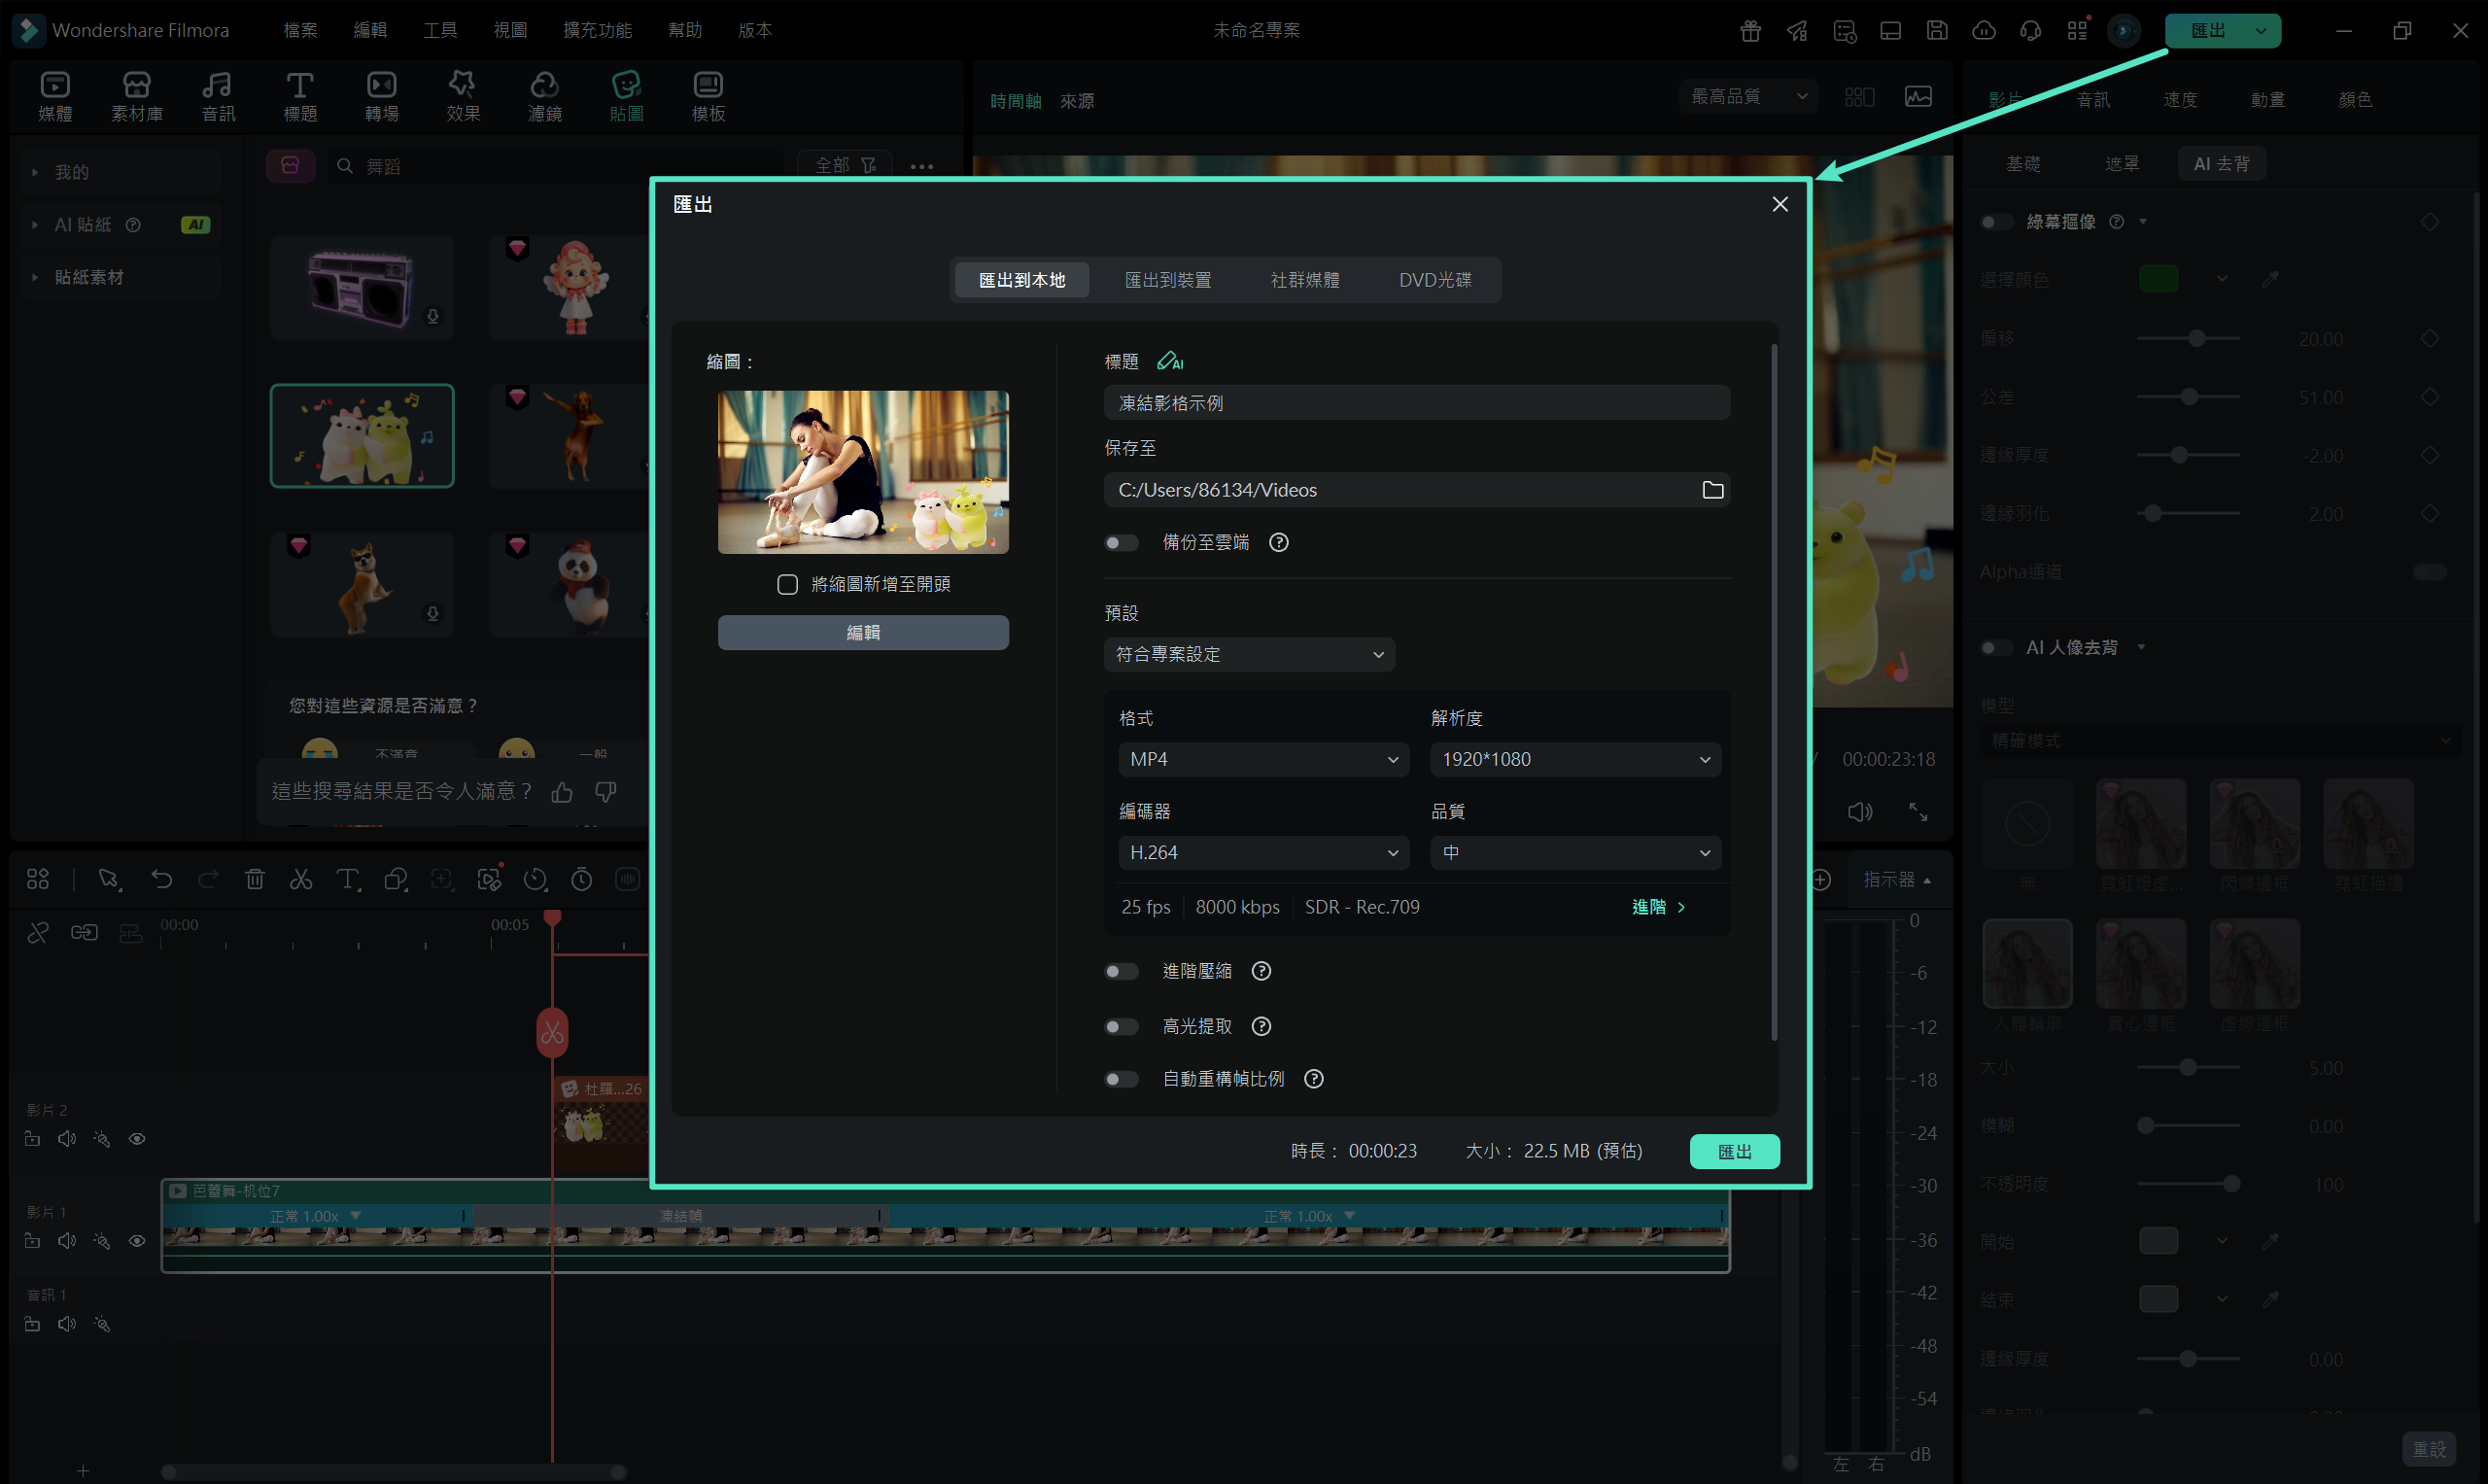Click the 進階 advanced settings link
The height and width of the screenshot is (1484, 2488).
click(1657, 907)
